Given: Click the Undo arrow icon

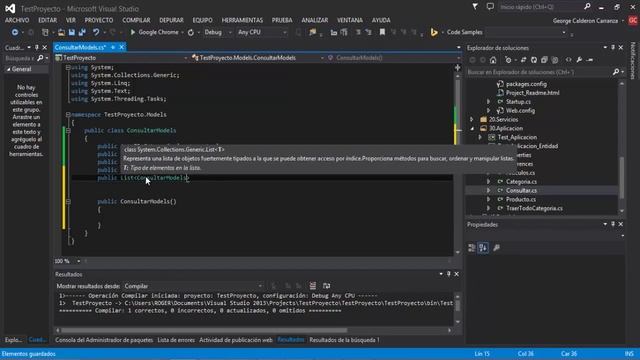Looking at the screenshot, I should (96, 32).
